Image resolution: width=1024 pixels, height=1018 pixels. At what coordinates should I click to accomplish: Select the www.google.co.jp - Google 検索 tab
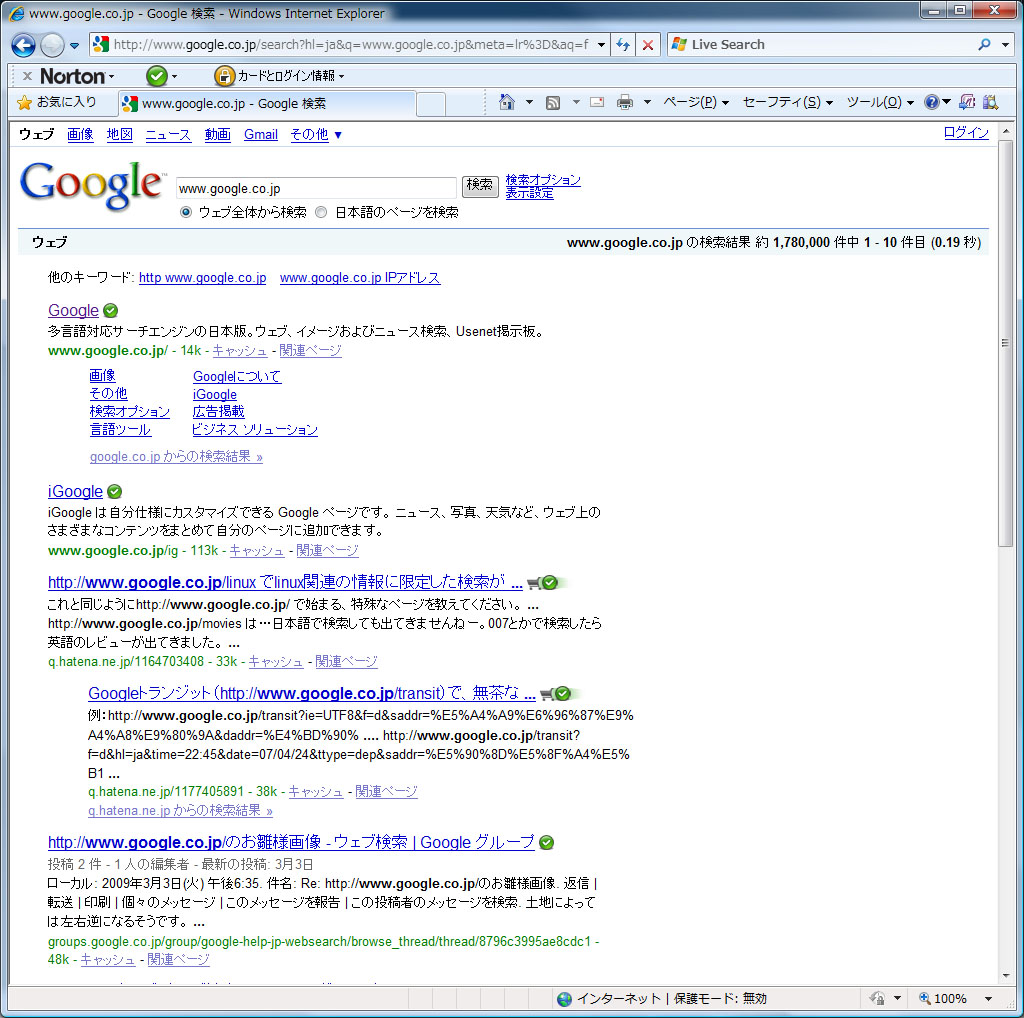pyautogui.click(x=266, y=104)
